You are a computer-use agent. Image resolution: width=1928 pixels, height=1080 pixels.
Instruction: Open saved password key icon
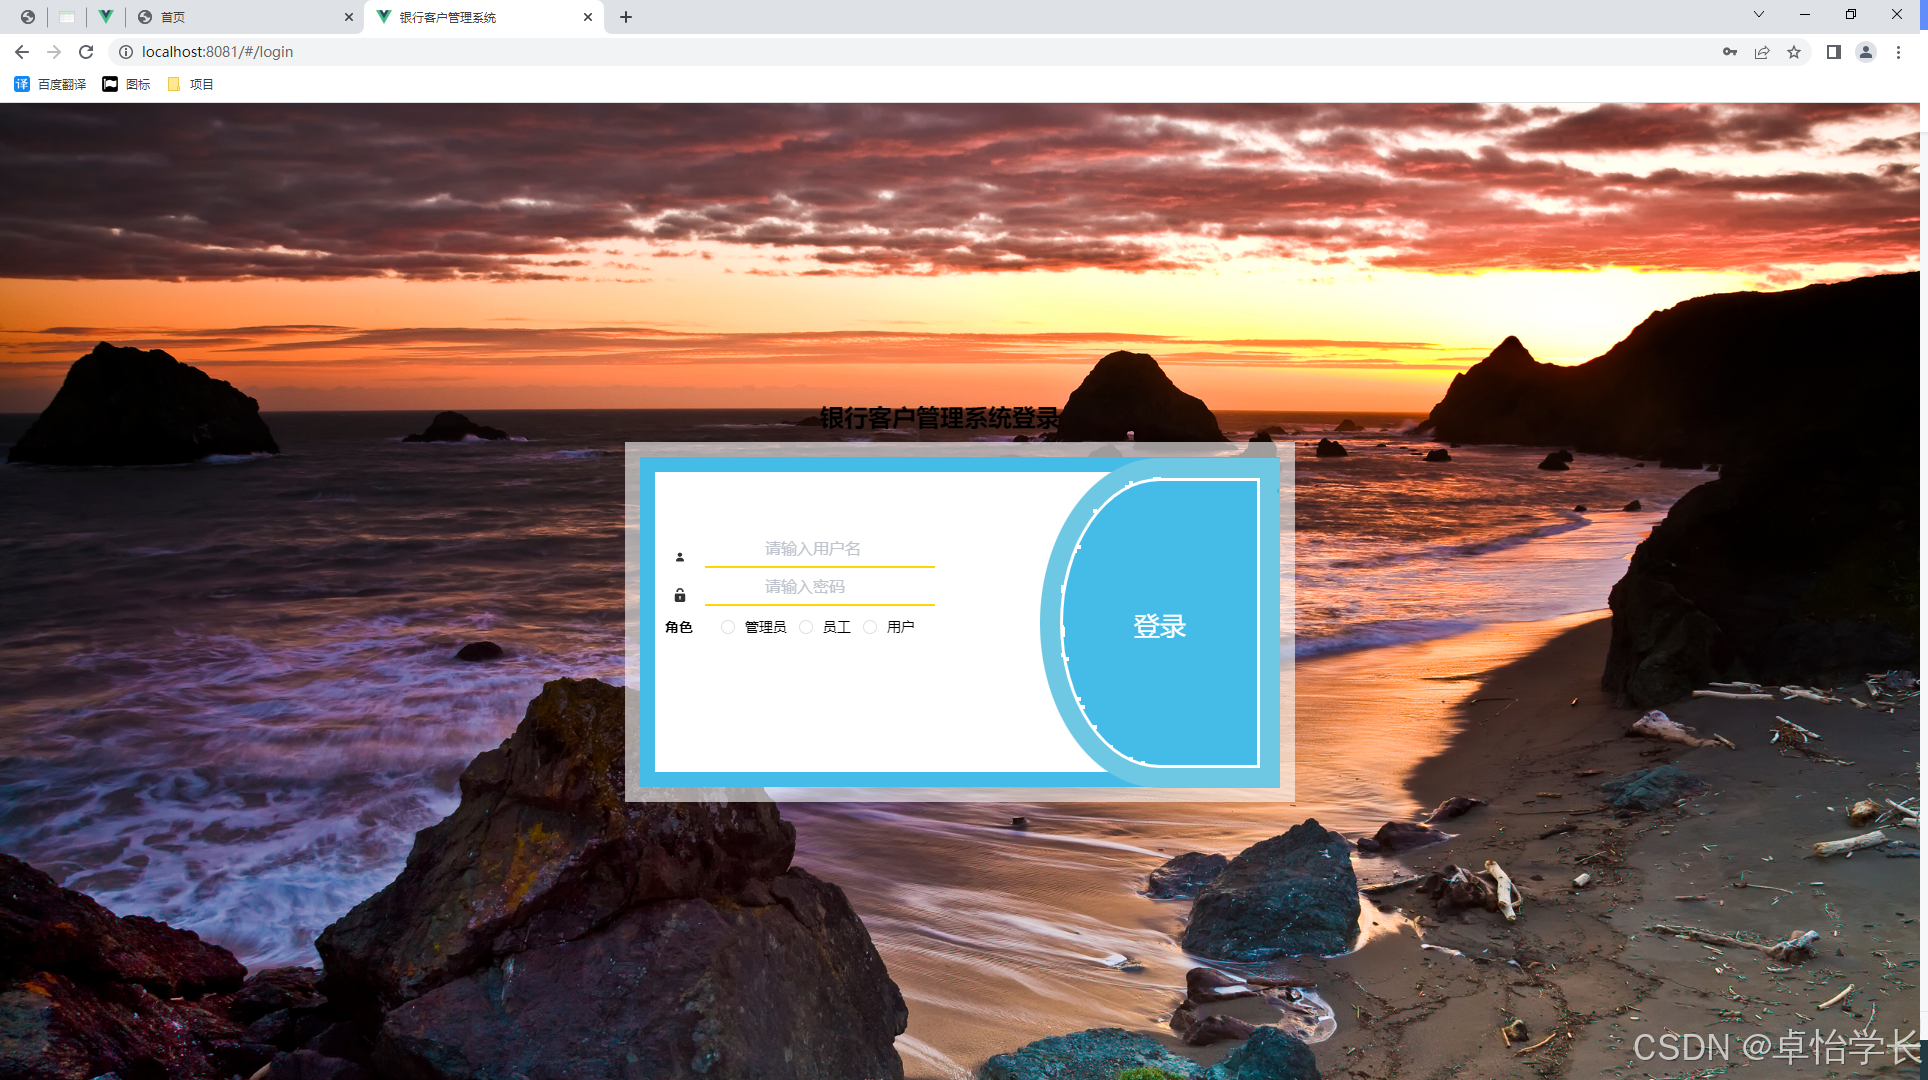coord(1730,52)
